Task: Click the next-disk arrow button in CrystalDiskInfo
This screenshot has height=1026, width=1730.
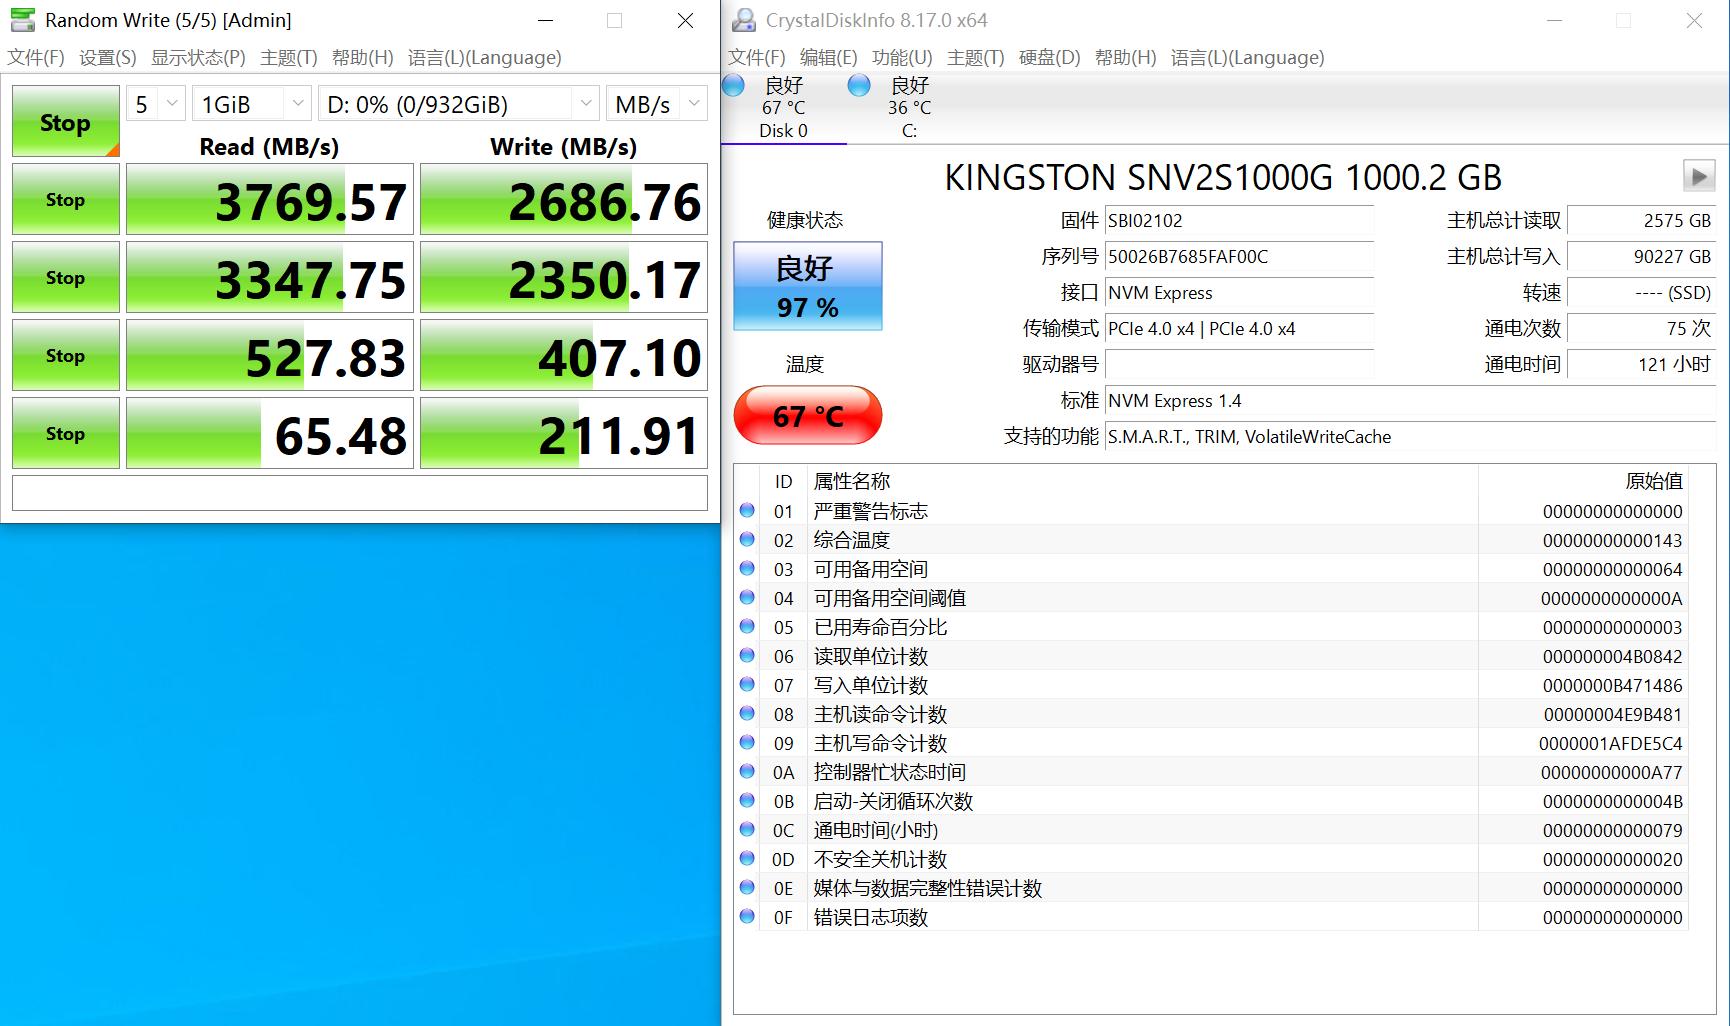Action: tap(1697, 176)
